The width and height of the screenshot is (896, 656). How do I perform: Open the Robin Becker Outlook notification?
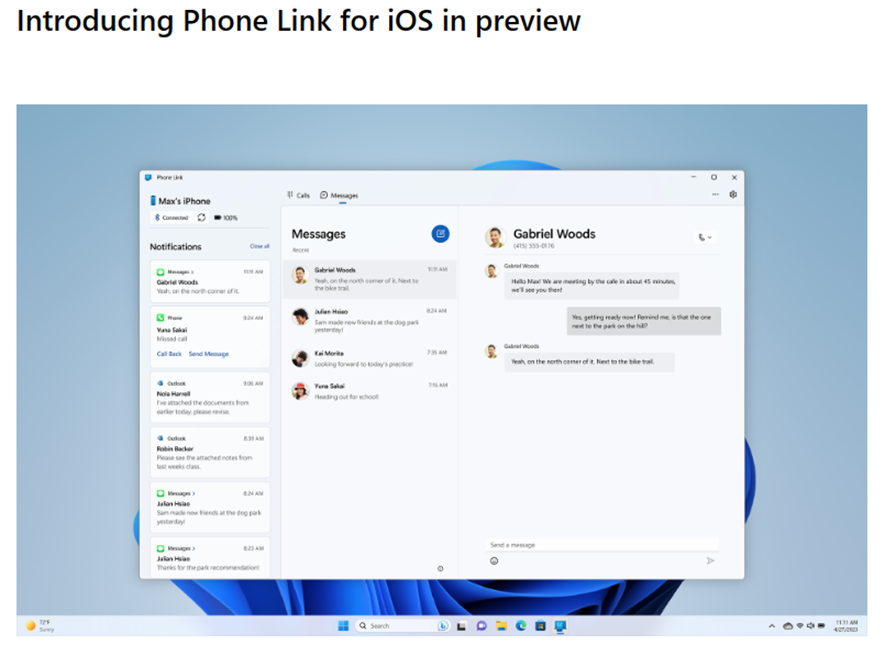click(x=210, y=453)
